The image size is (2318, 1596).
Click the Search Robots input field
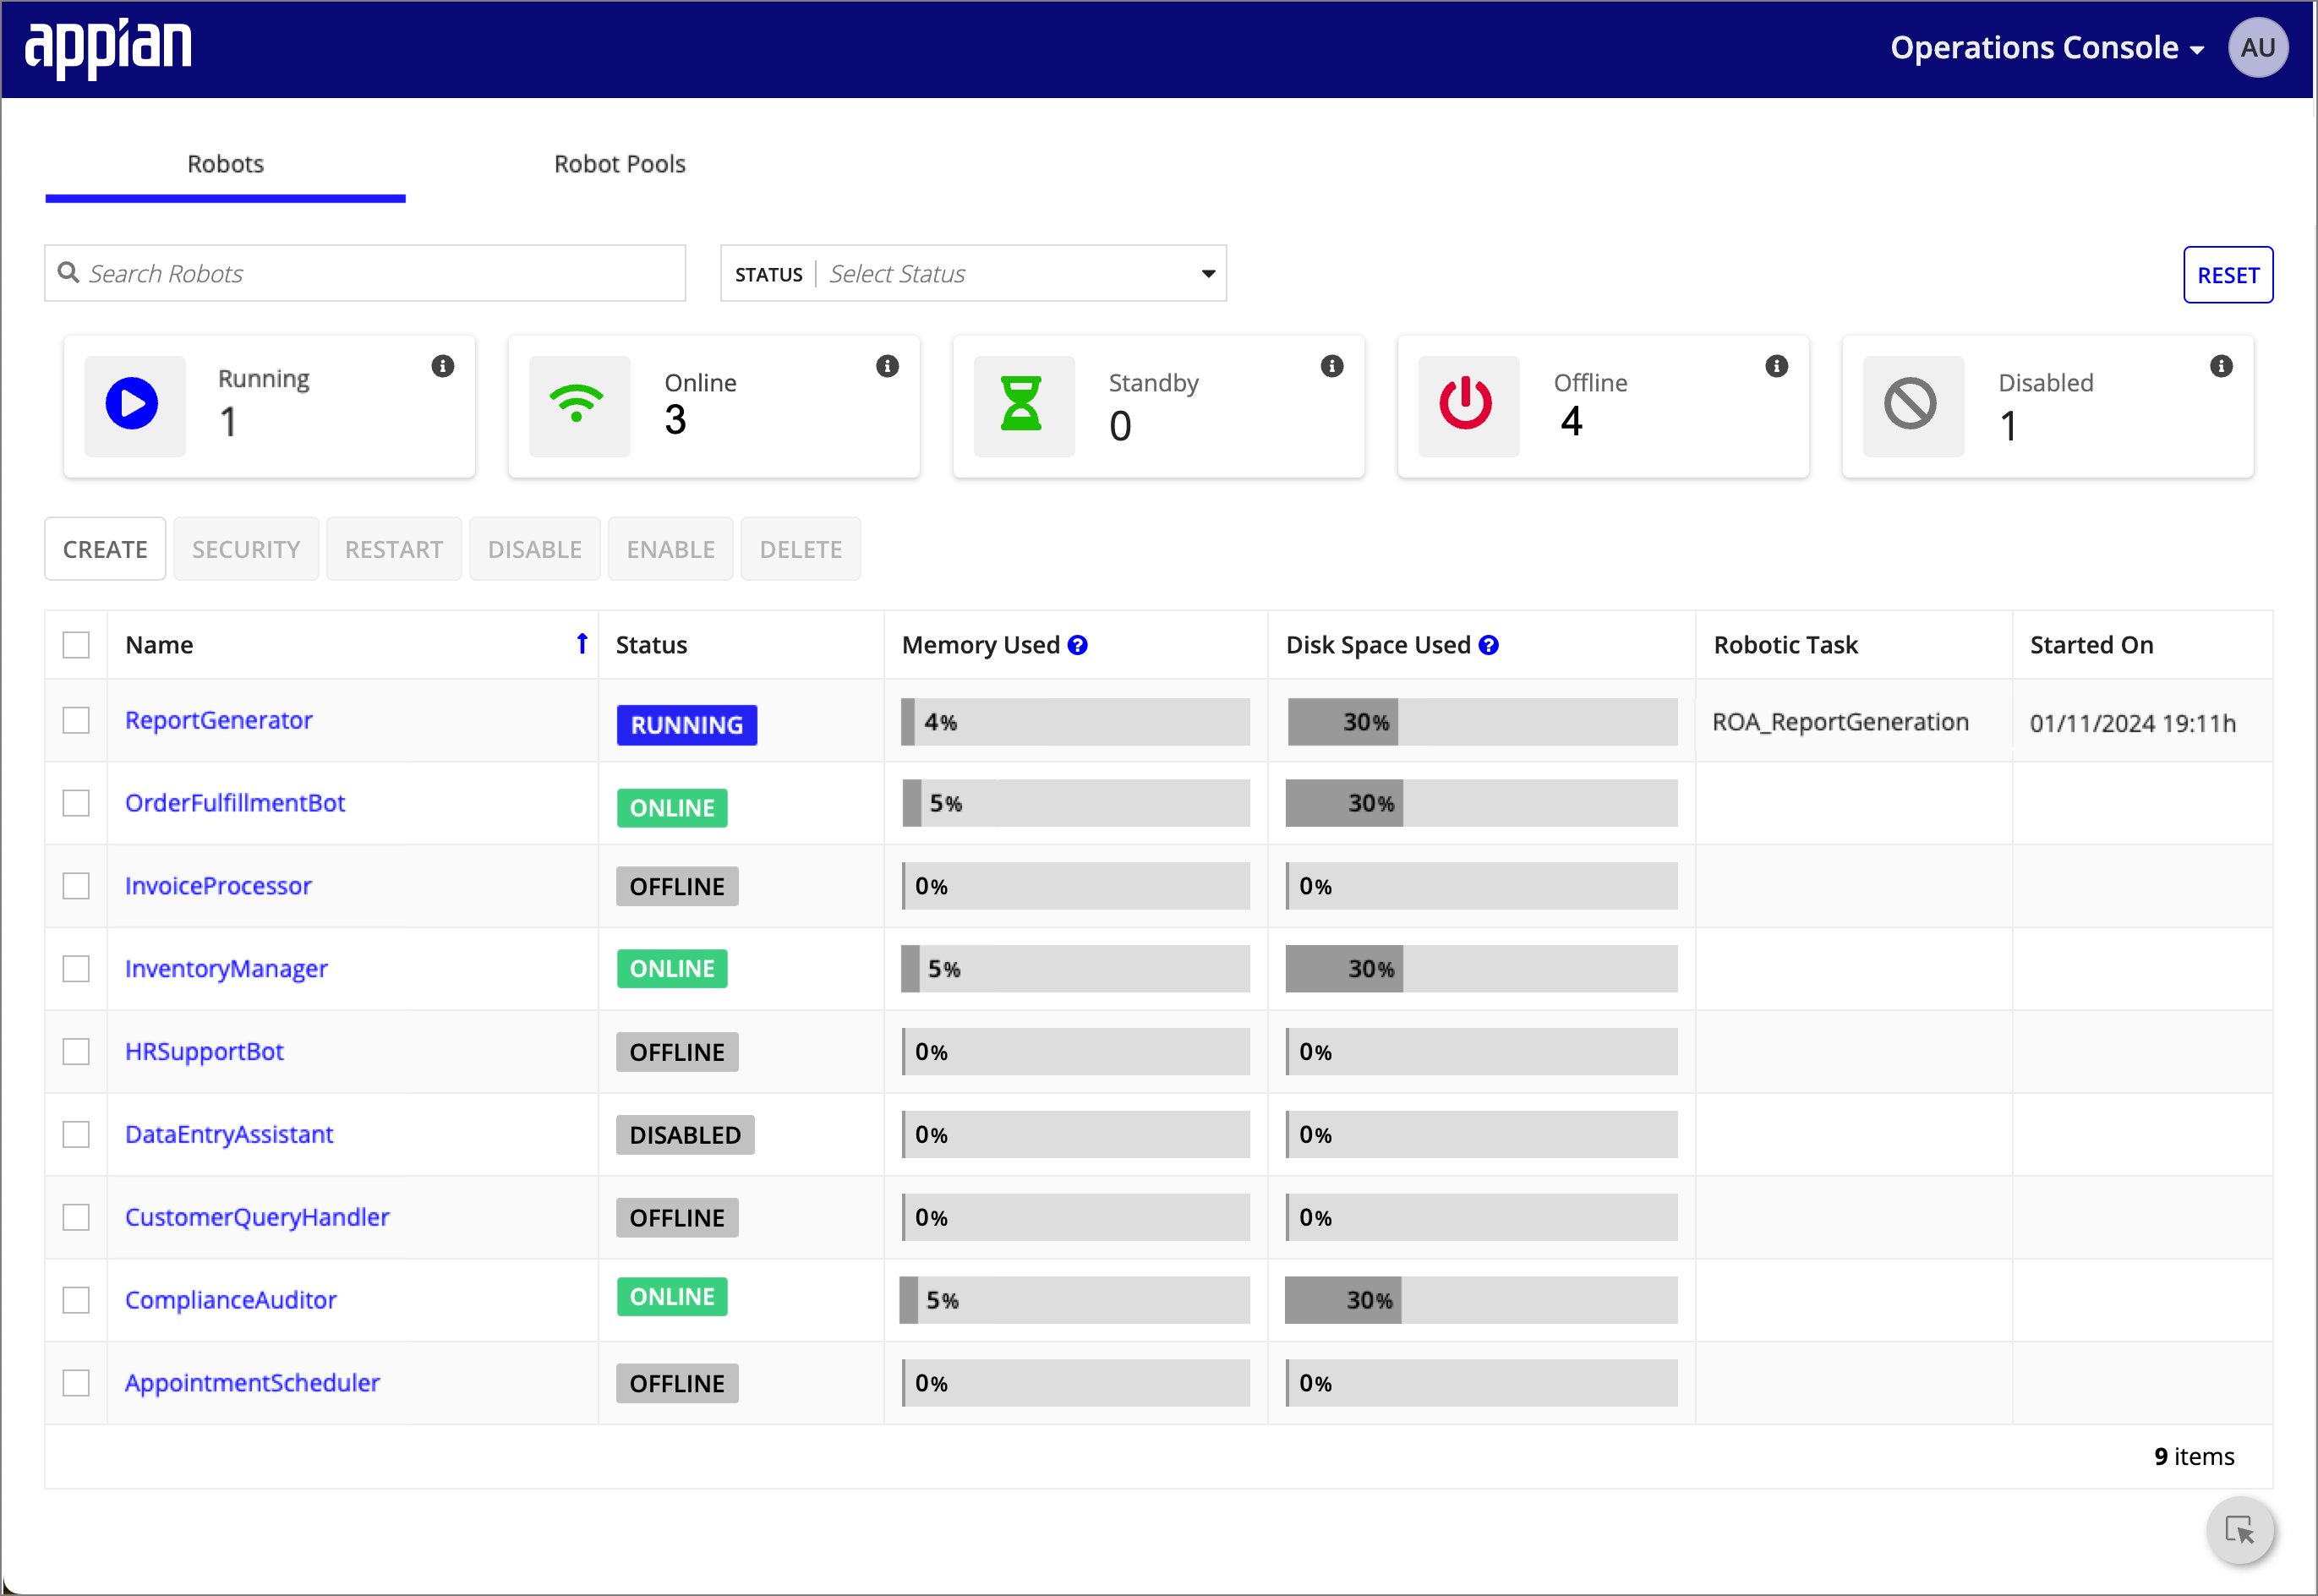click(x=364, y=273)
